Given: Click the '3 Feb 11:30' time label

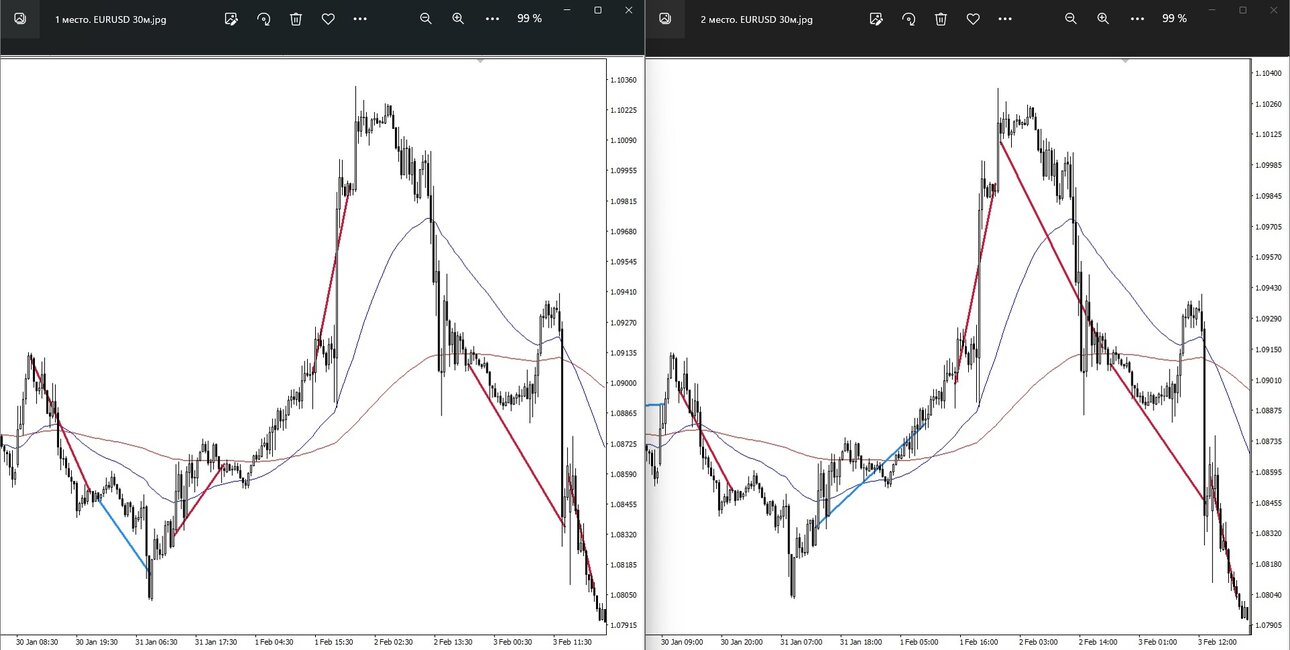Looking at the screenshot, I should pyautogui.click(x=574, y=642).
